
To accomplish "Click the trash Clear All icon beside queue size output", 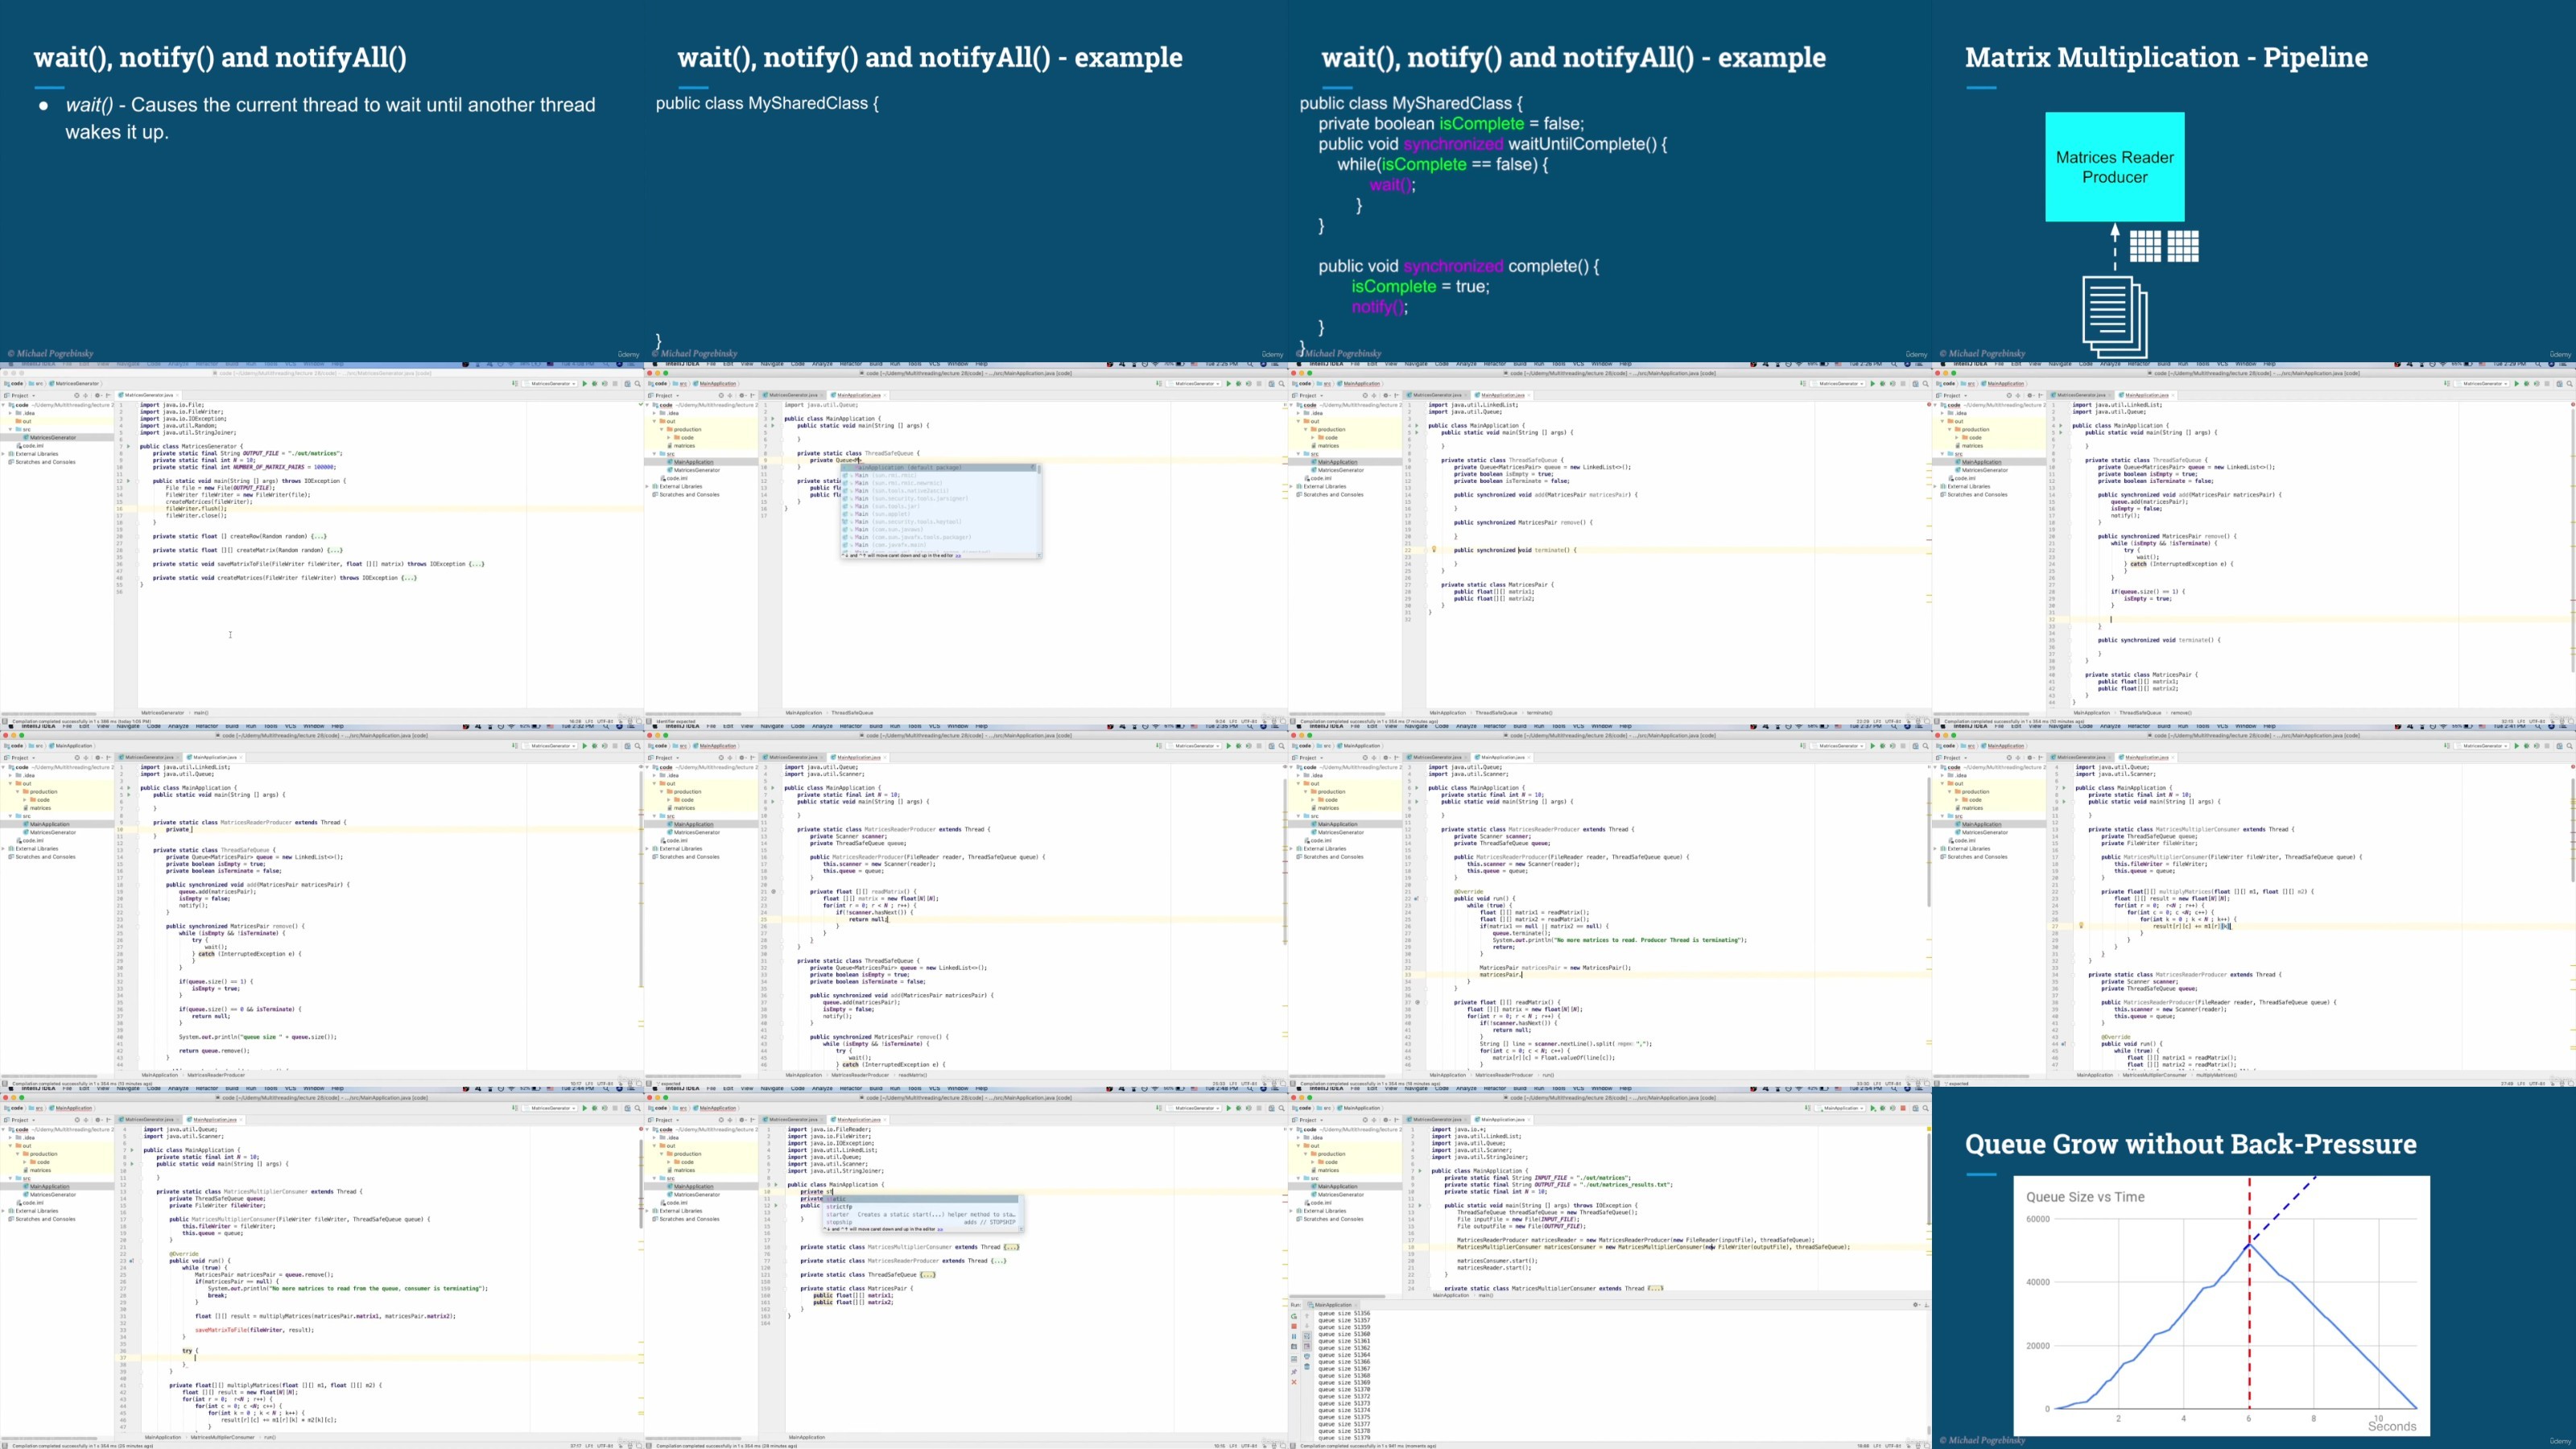I will (1308, 1367).
